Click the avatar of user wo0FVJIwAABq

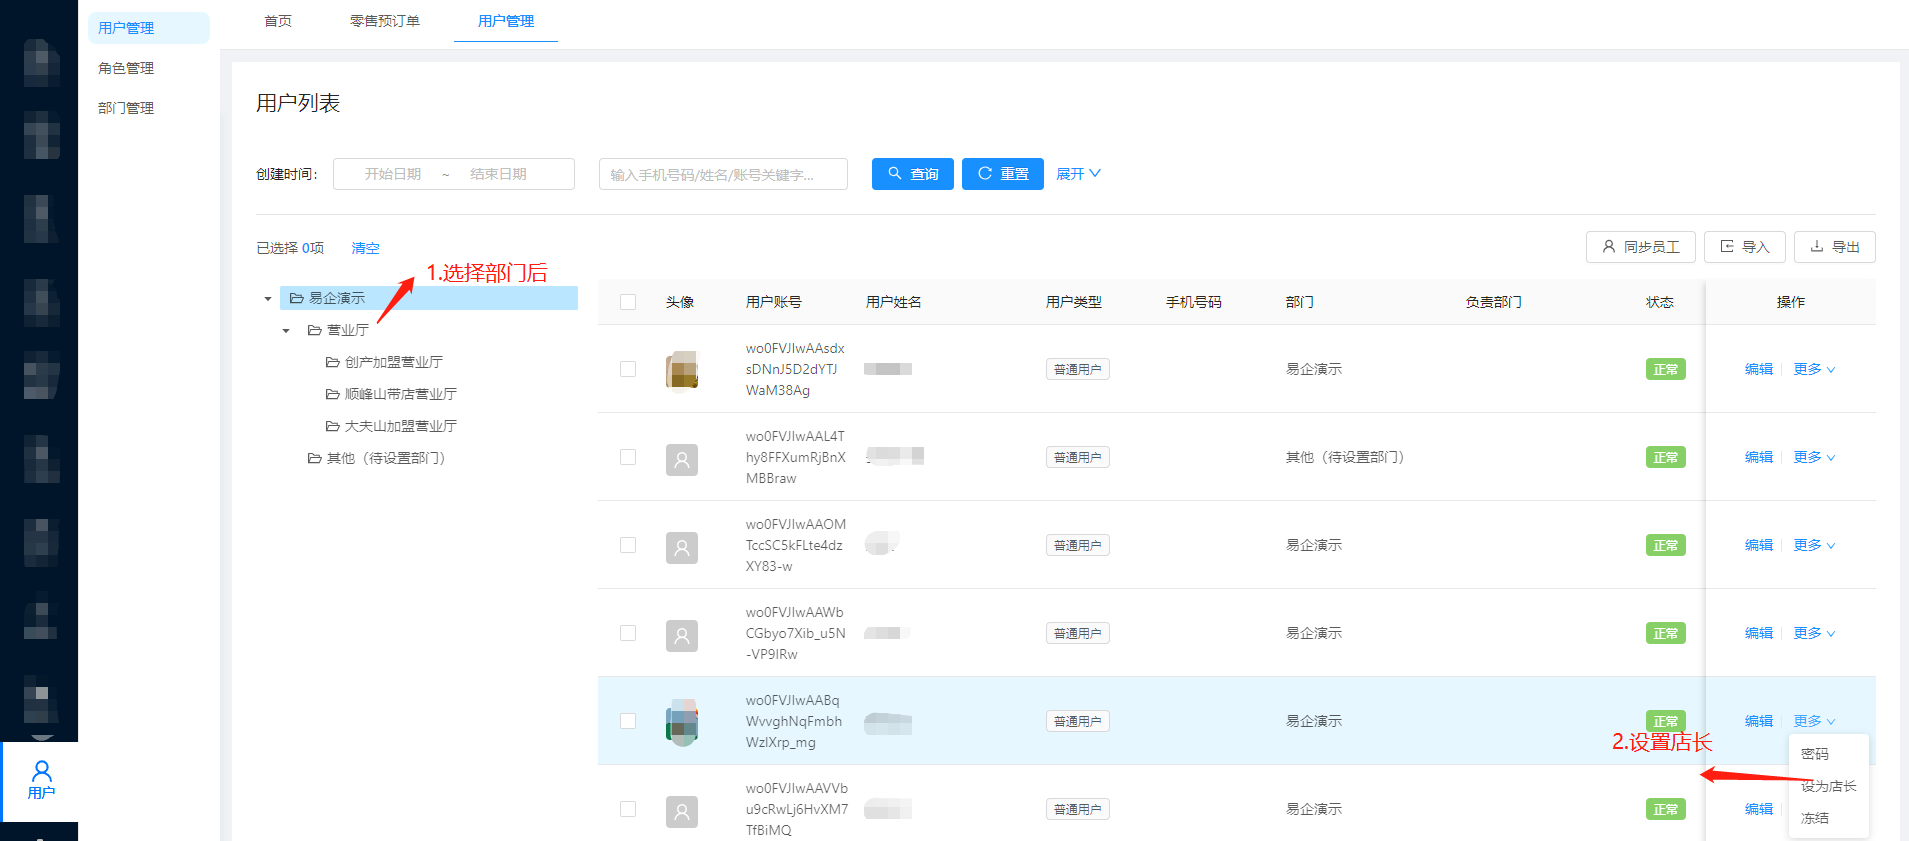[x=682, y=722]
